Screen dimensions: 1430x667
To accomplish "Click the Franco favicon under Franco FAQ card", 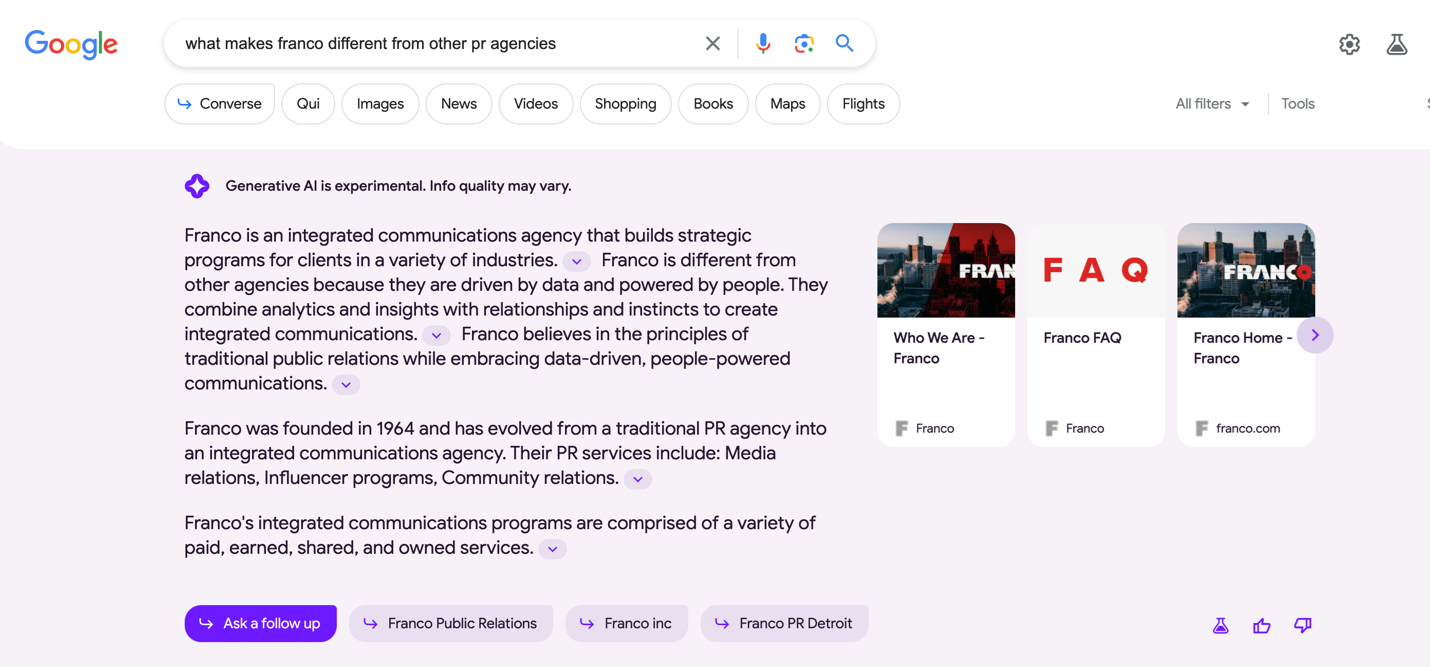I will 1052,428.
